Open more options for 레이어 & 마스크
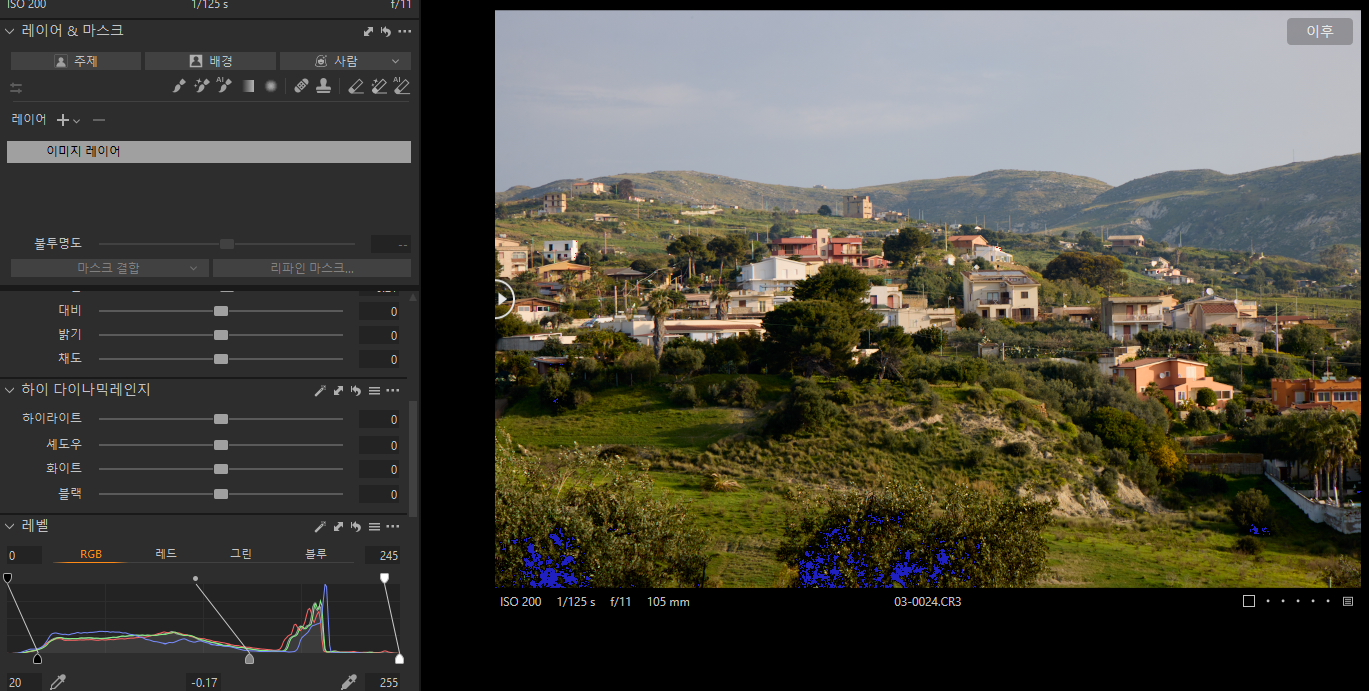1369x691 pixels. click(x=404, y=32)
